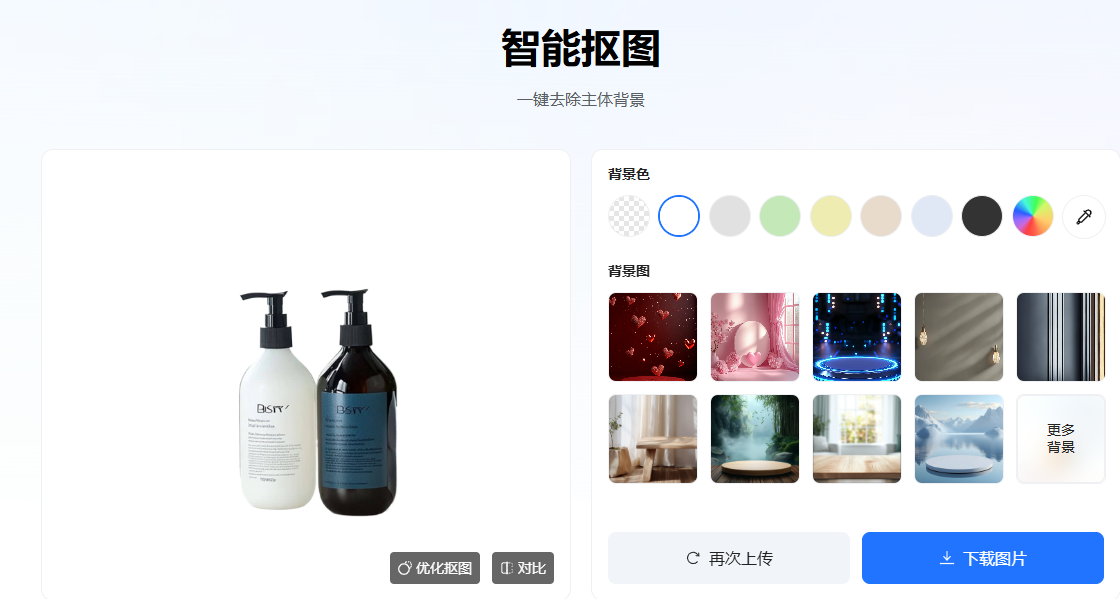Select the red hearts background image
Viewport: 1120px width, 599px height.
coord(653,337)
